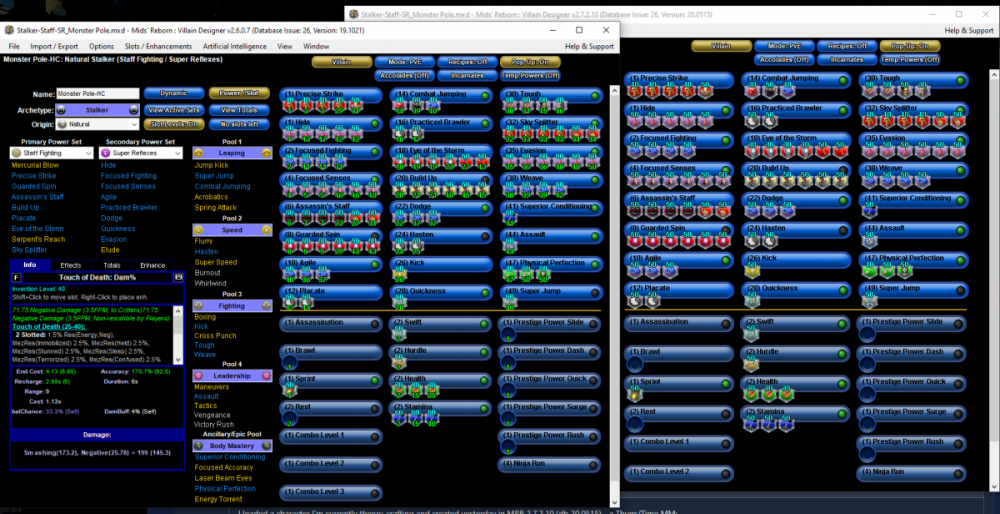Viewport: 1000px width, 514px height.
Task: Click the right arrow of Body Mastery pool
Action: coord(267,446)
